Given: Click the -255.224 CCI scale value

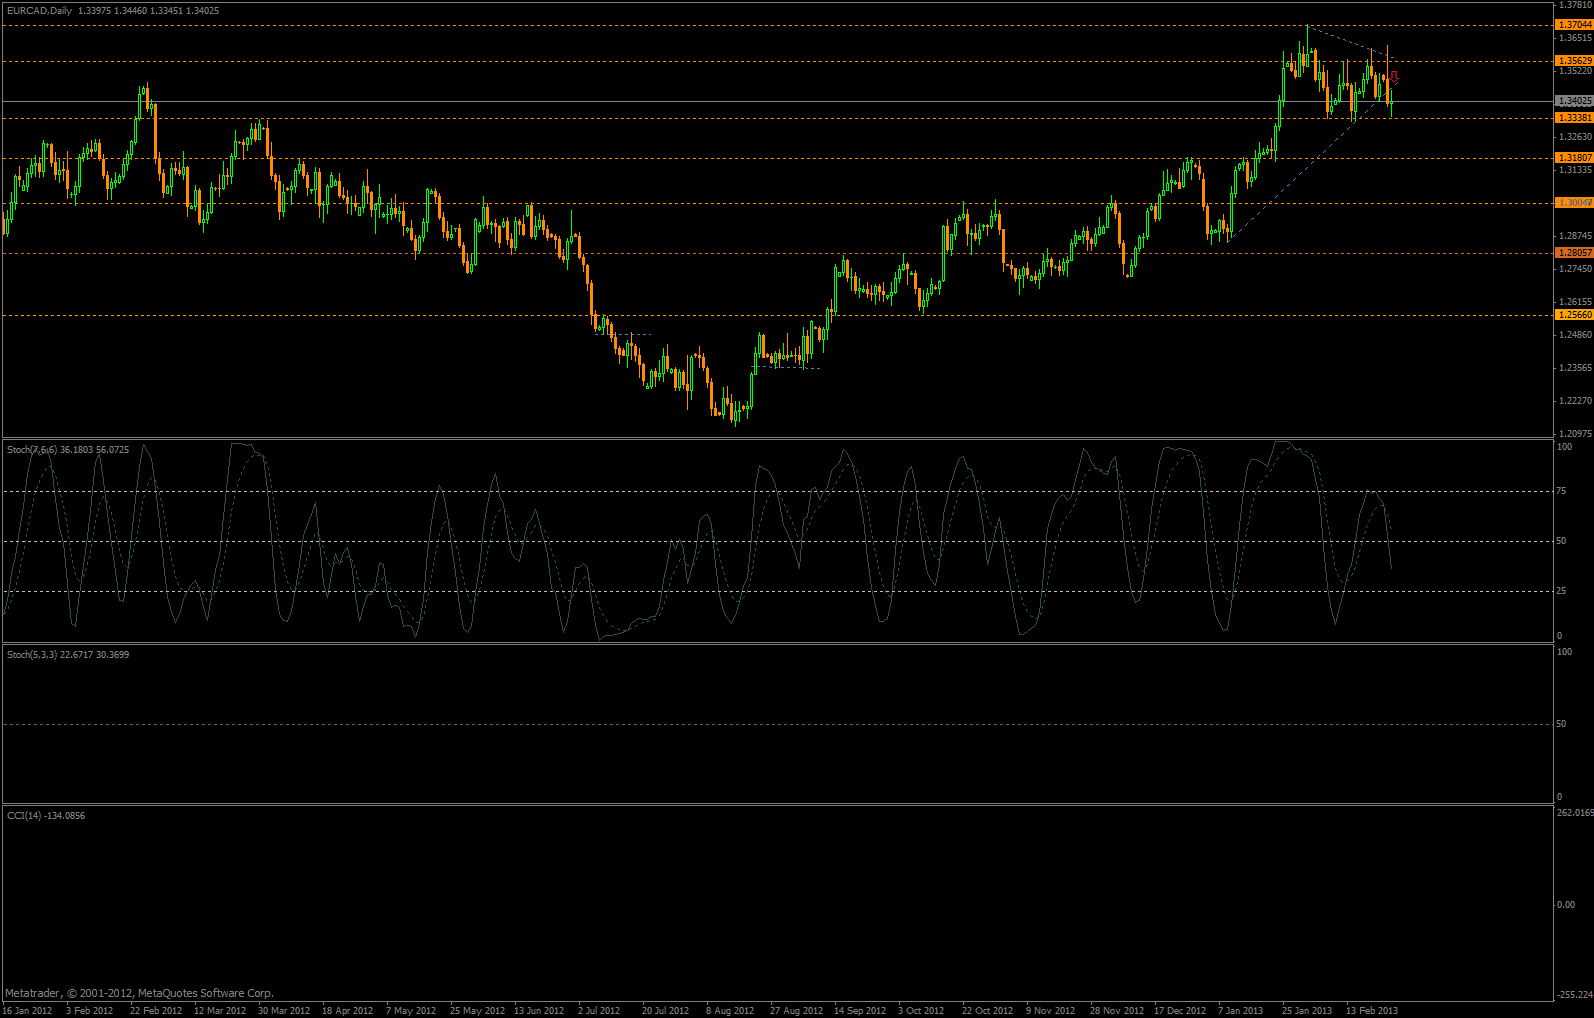Looking at the screenshot, I should [1575, 995].
